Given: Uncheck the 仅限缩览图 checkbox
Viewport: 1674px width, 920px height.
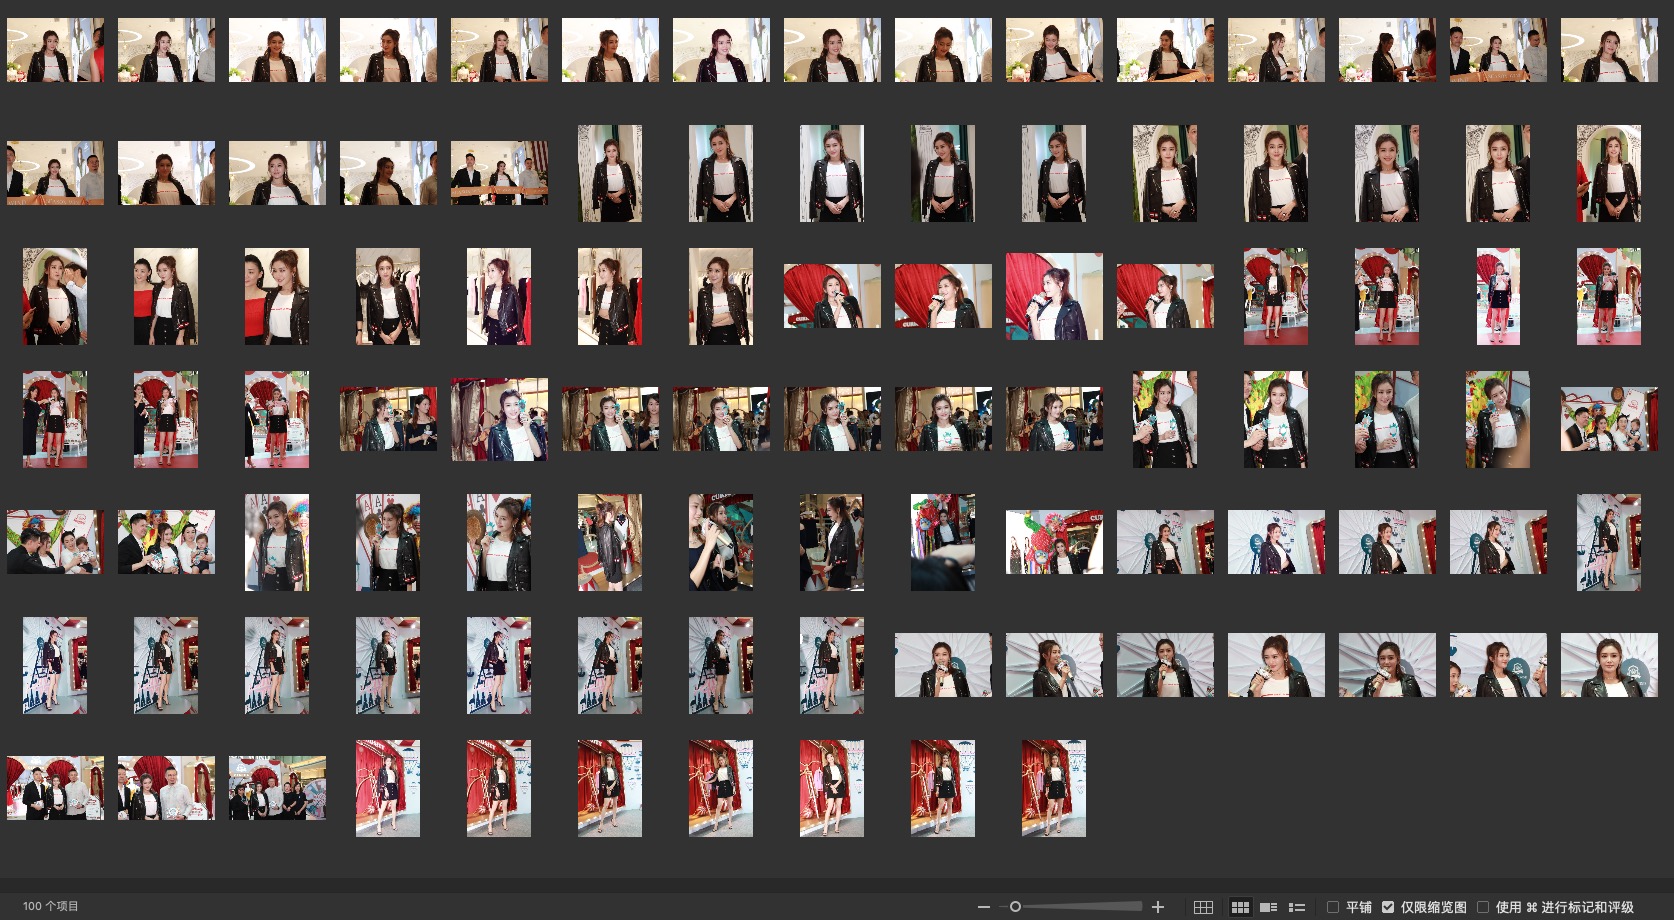Looking at the screenshot, I should [x=1388, y=907].
